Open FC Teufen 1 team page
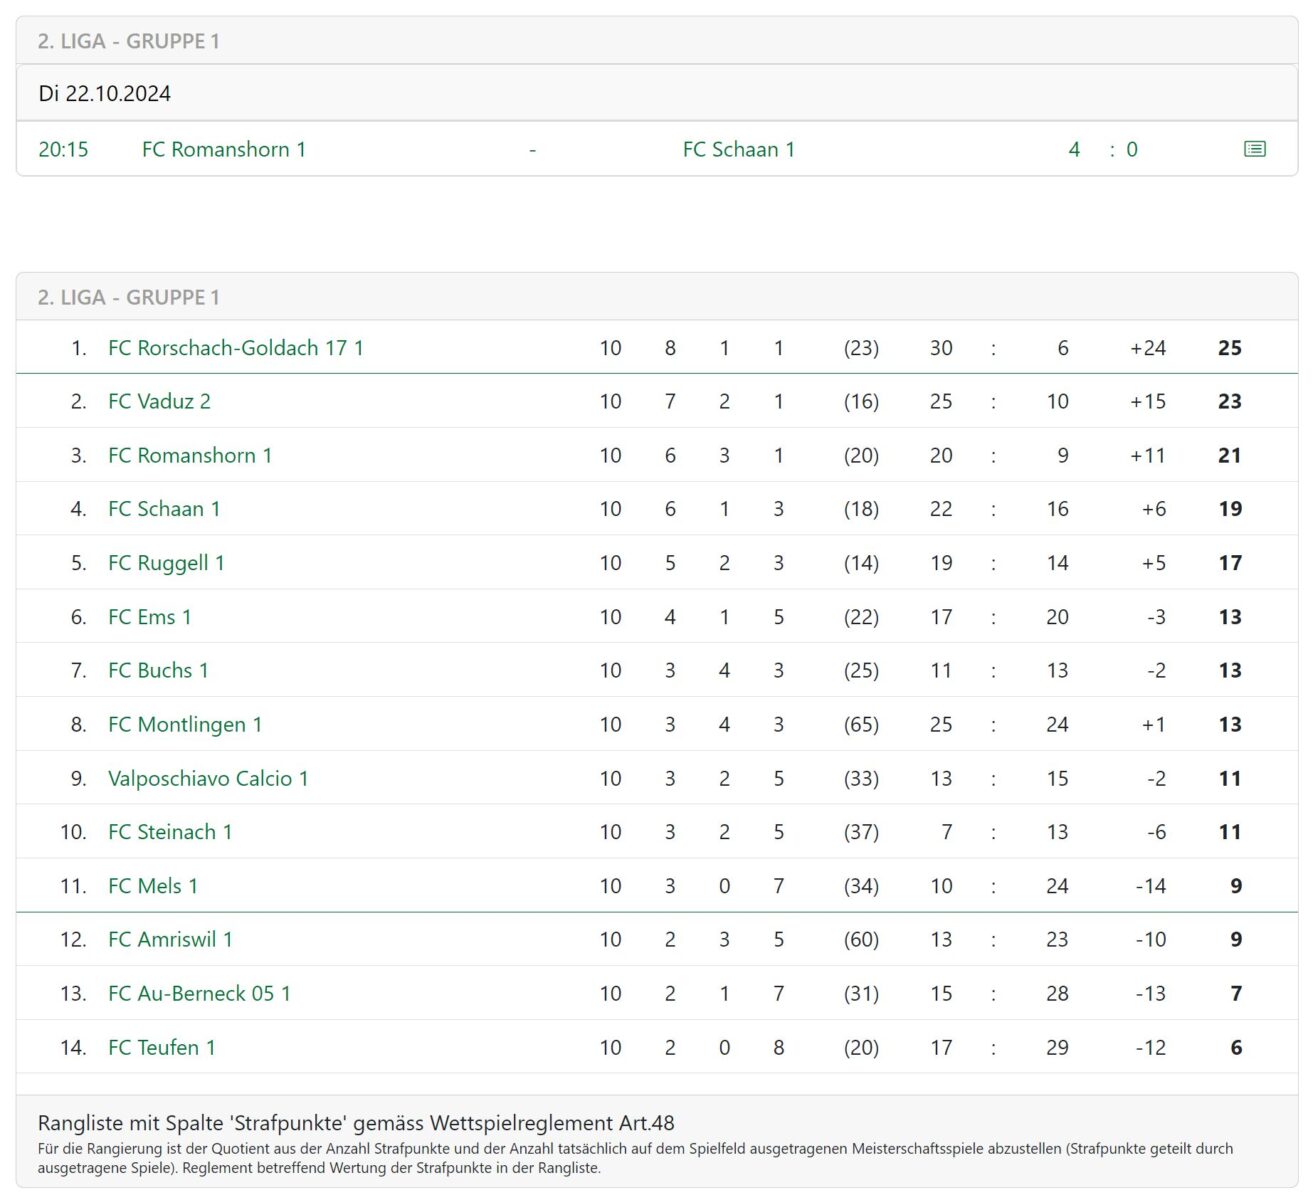1313x1200 pixels. click(x=162, y=1047)
